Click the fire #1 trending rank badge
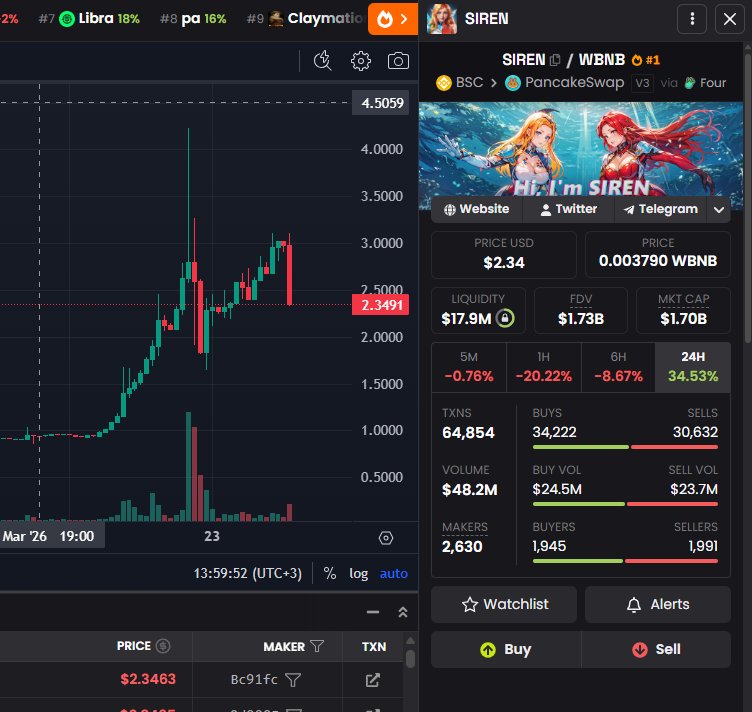752x712 pixels. click(x=646, y=60)
